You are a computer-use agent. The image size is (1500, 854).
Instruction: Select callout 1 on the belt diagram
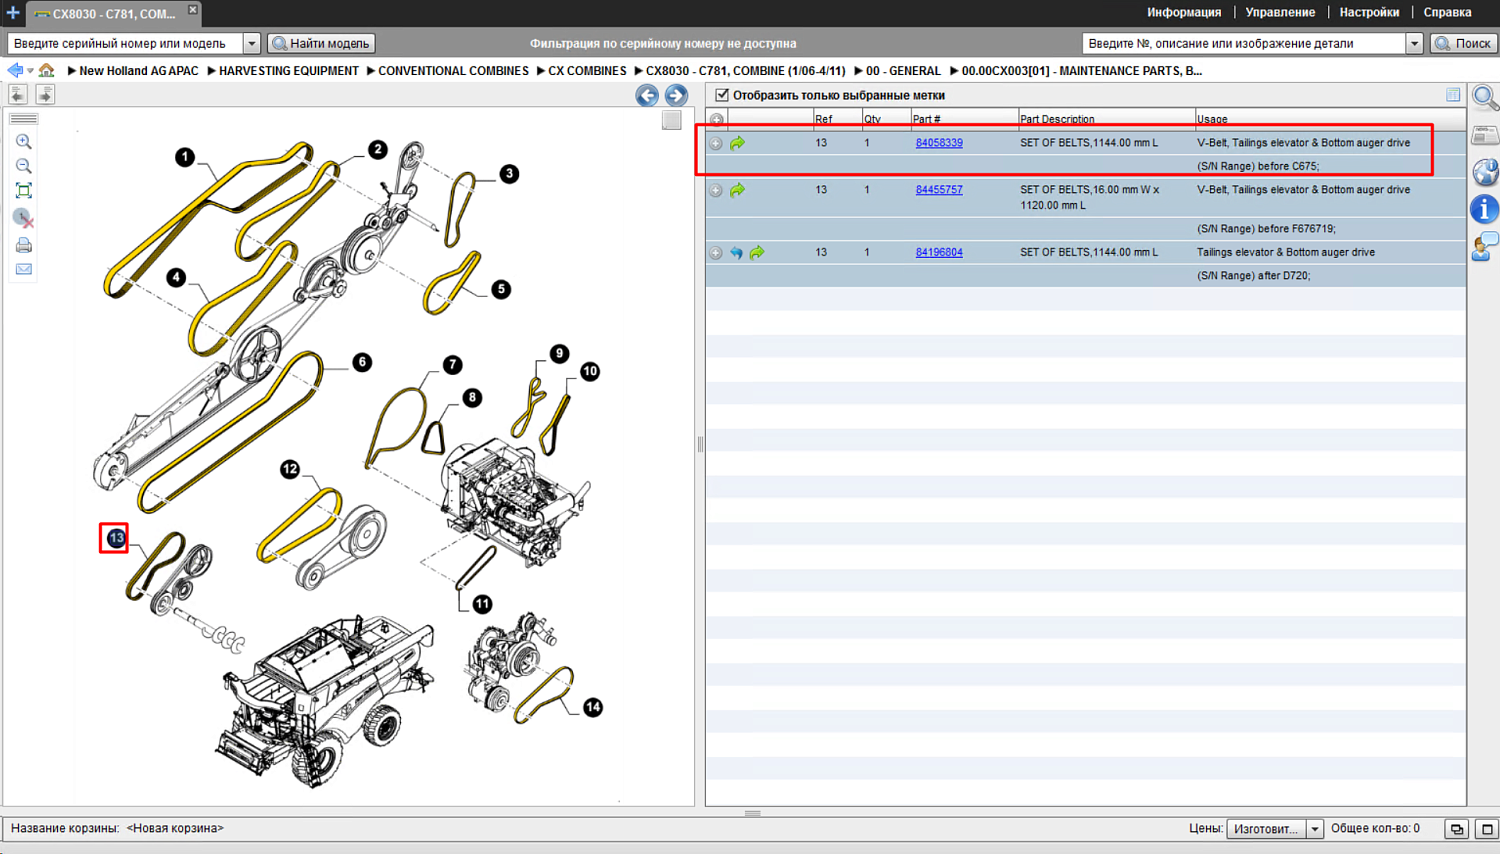185,157
